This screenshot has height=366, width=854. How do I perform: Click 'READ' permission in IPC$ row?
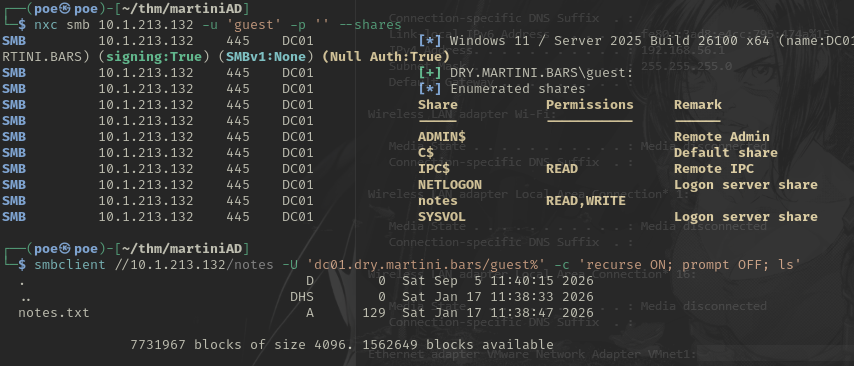point(562,168)
